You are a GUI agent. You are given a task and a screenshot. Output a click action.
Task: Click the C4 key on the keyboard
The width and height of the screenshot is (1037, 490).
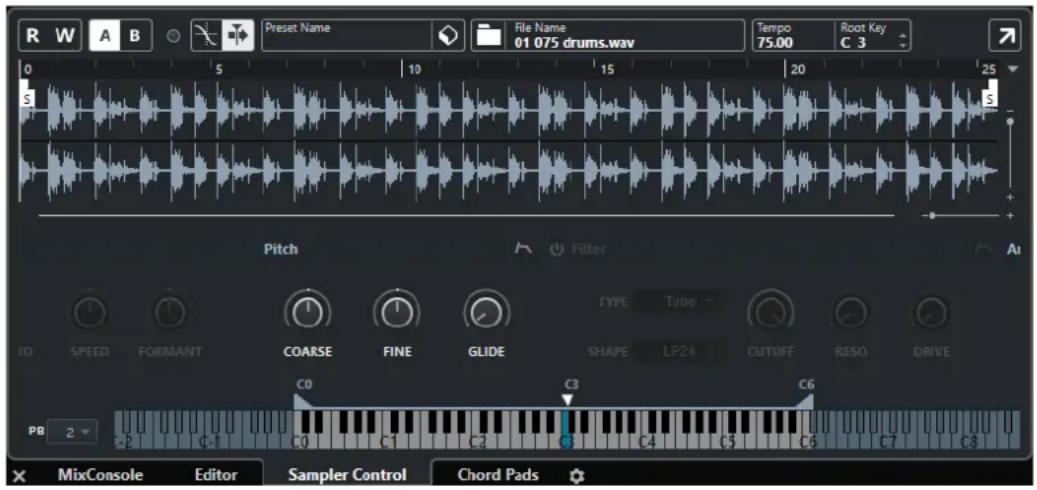[x=646, y=441]
